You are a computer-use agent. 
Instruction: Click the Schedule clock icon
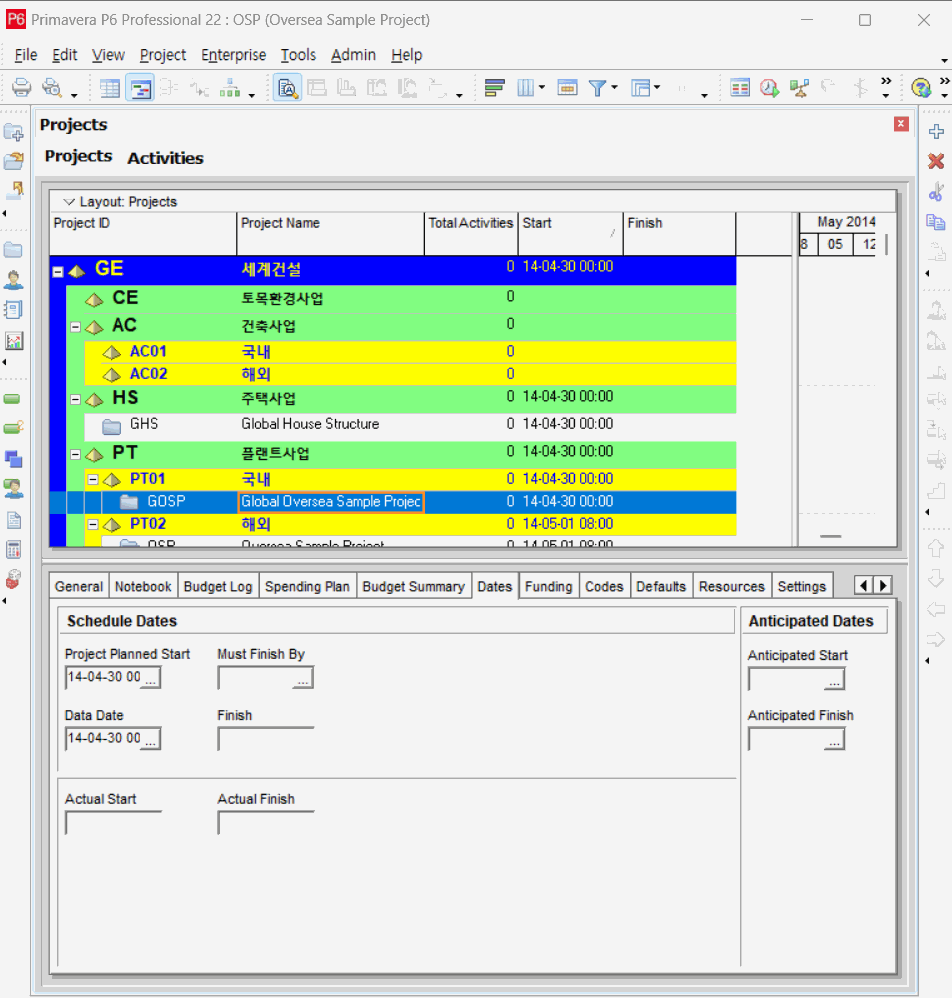[x=769, y=87]
